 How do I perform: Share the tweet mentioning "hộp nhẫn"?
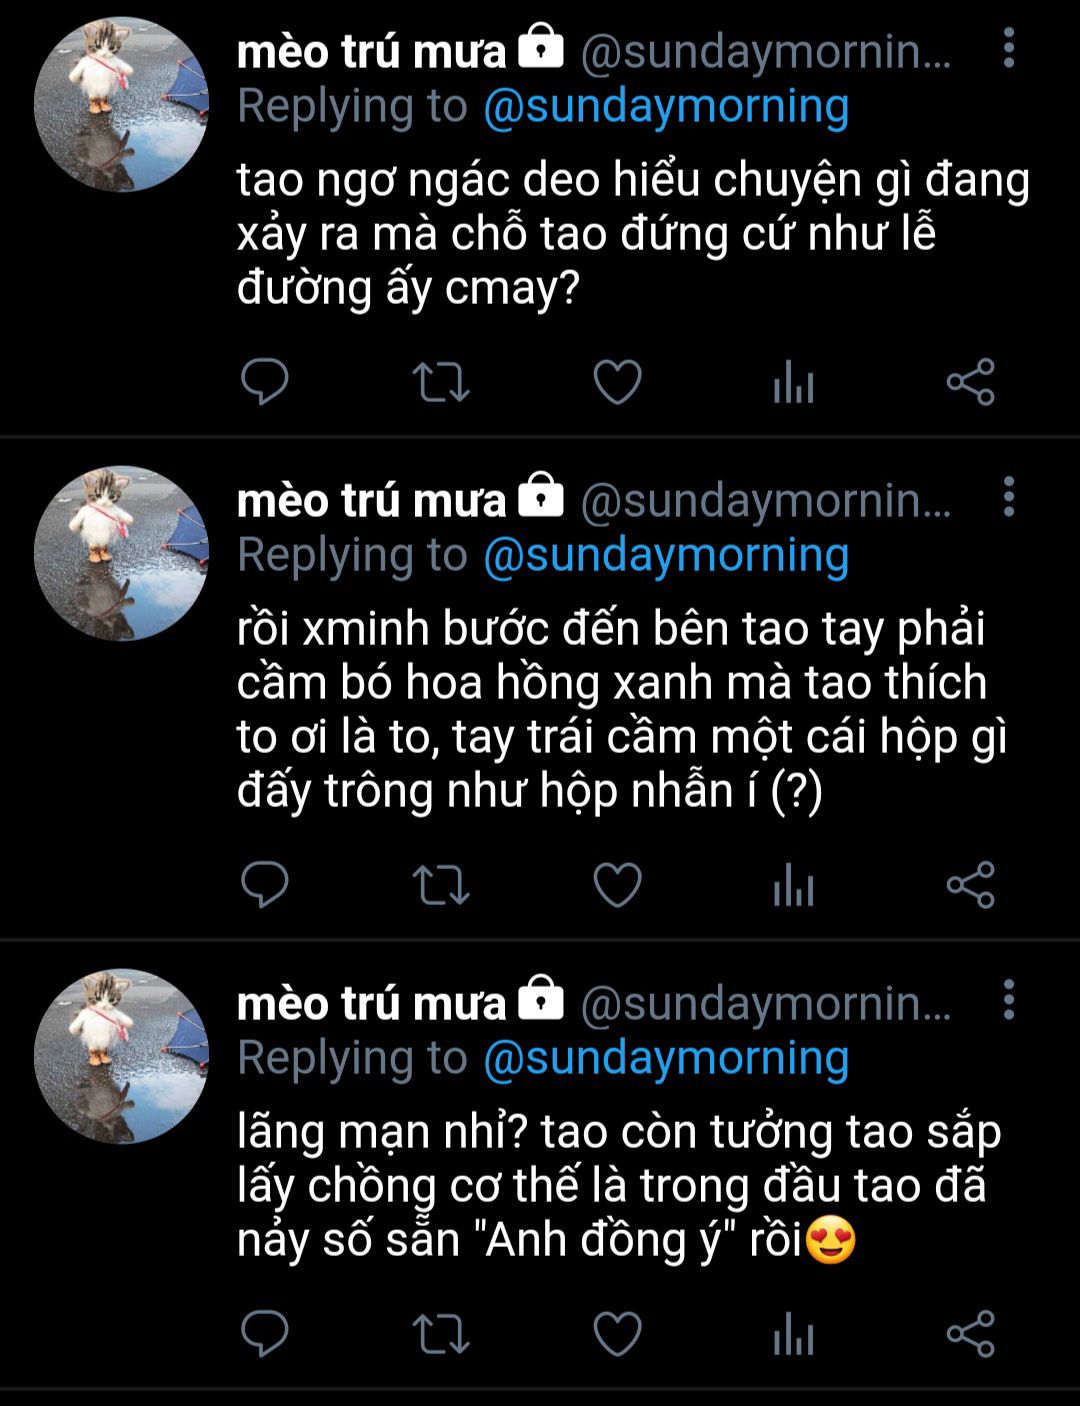(970, 884)
